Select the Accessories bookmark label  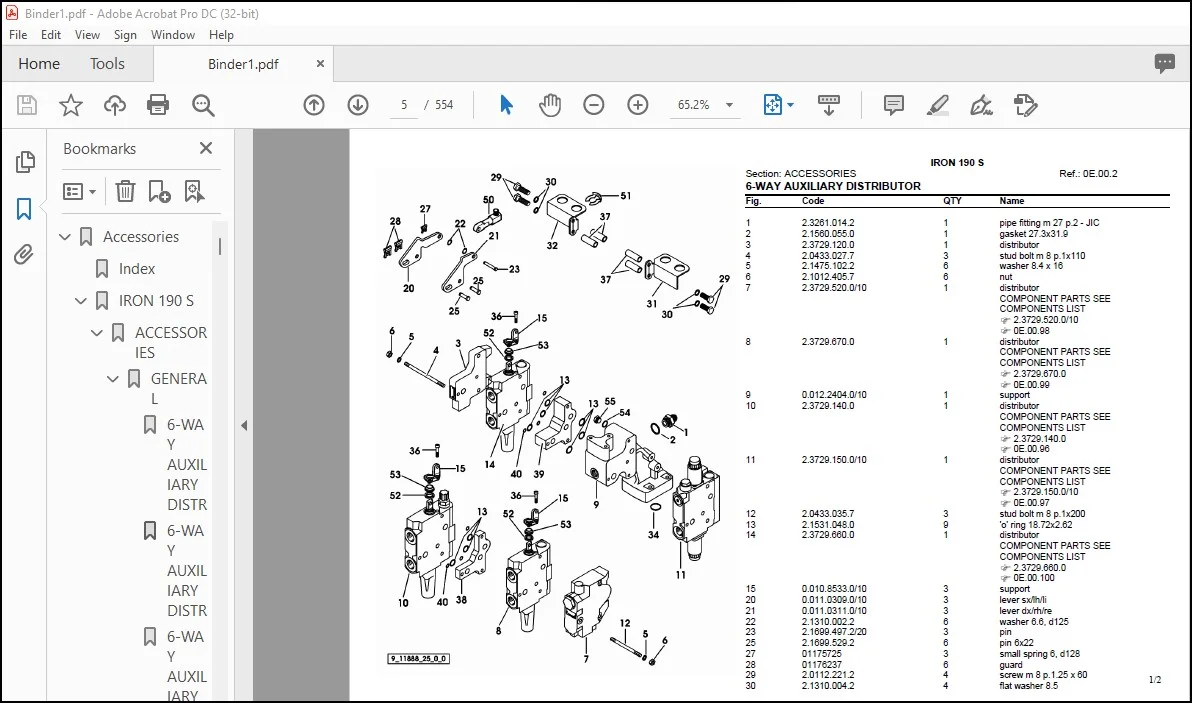(x=141, y=237)
